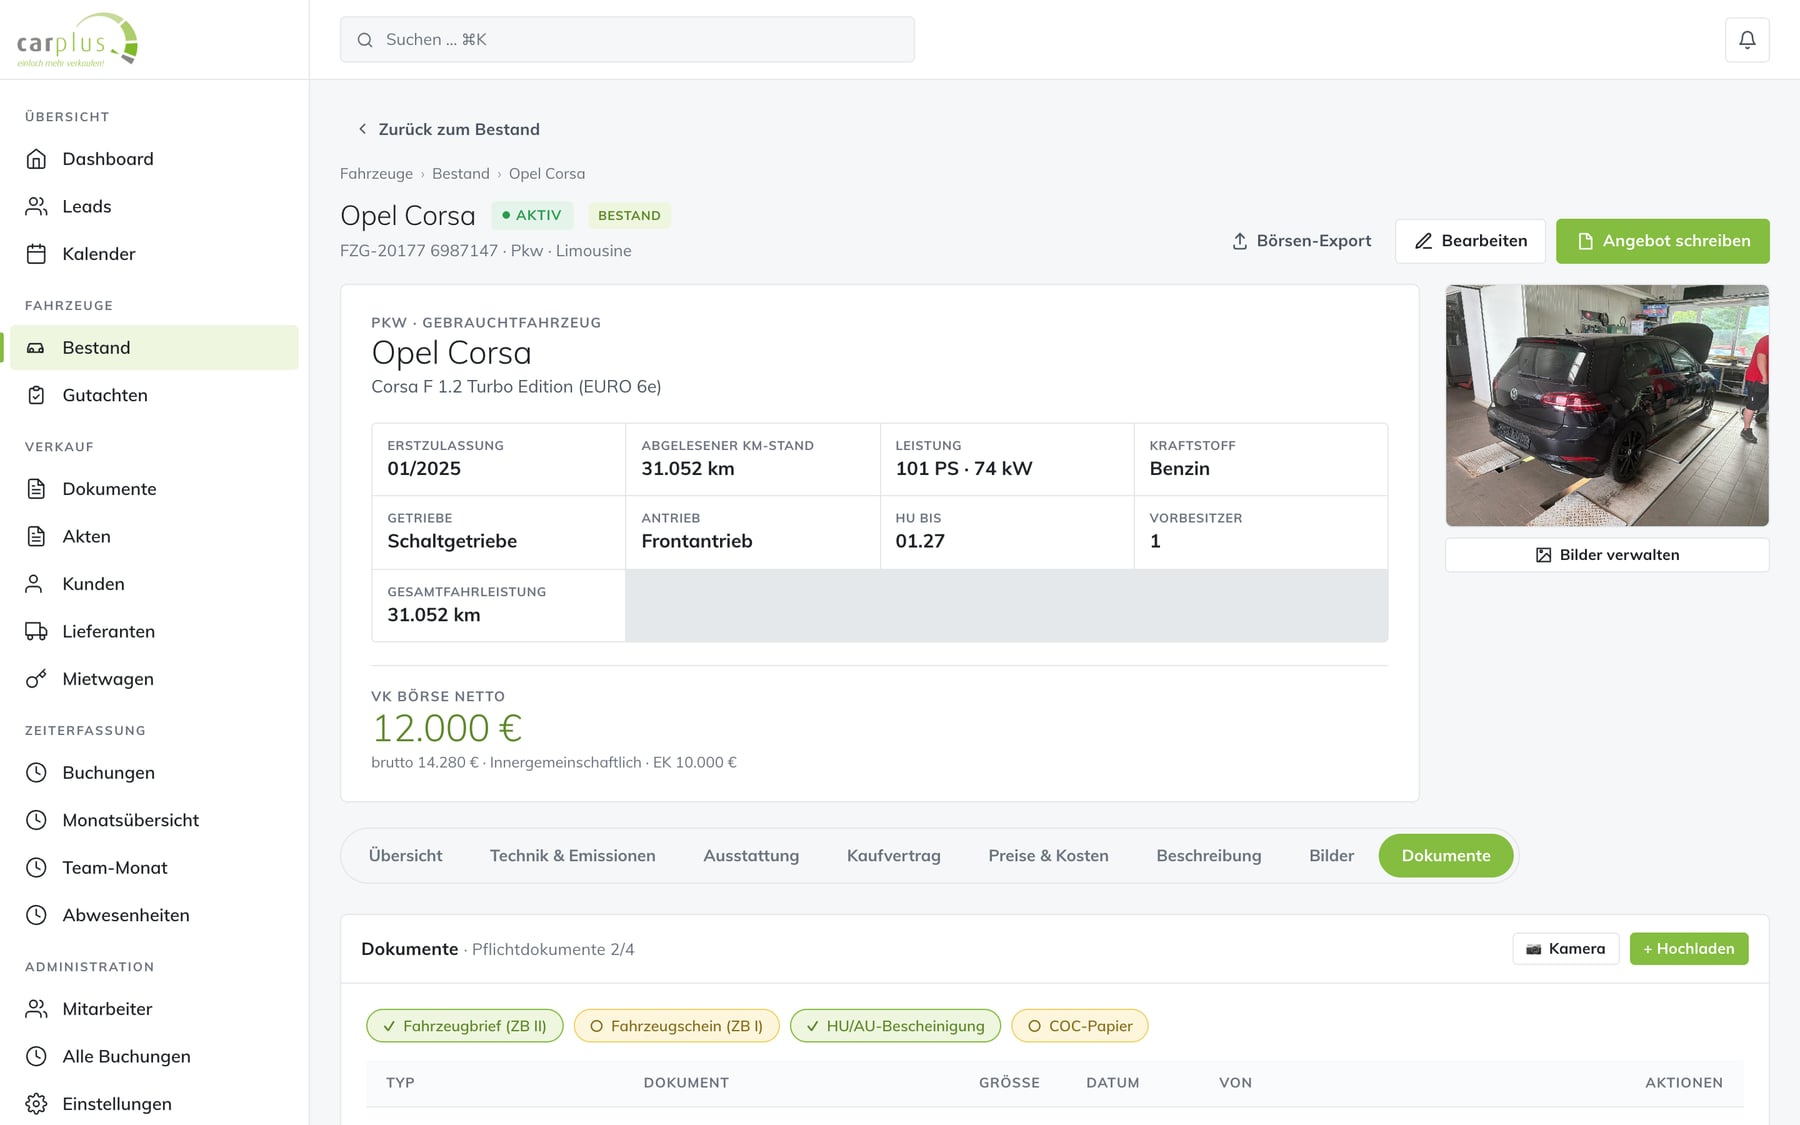
Task: Open Leads in the sidebar
Action: [154, 206]
